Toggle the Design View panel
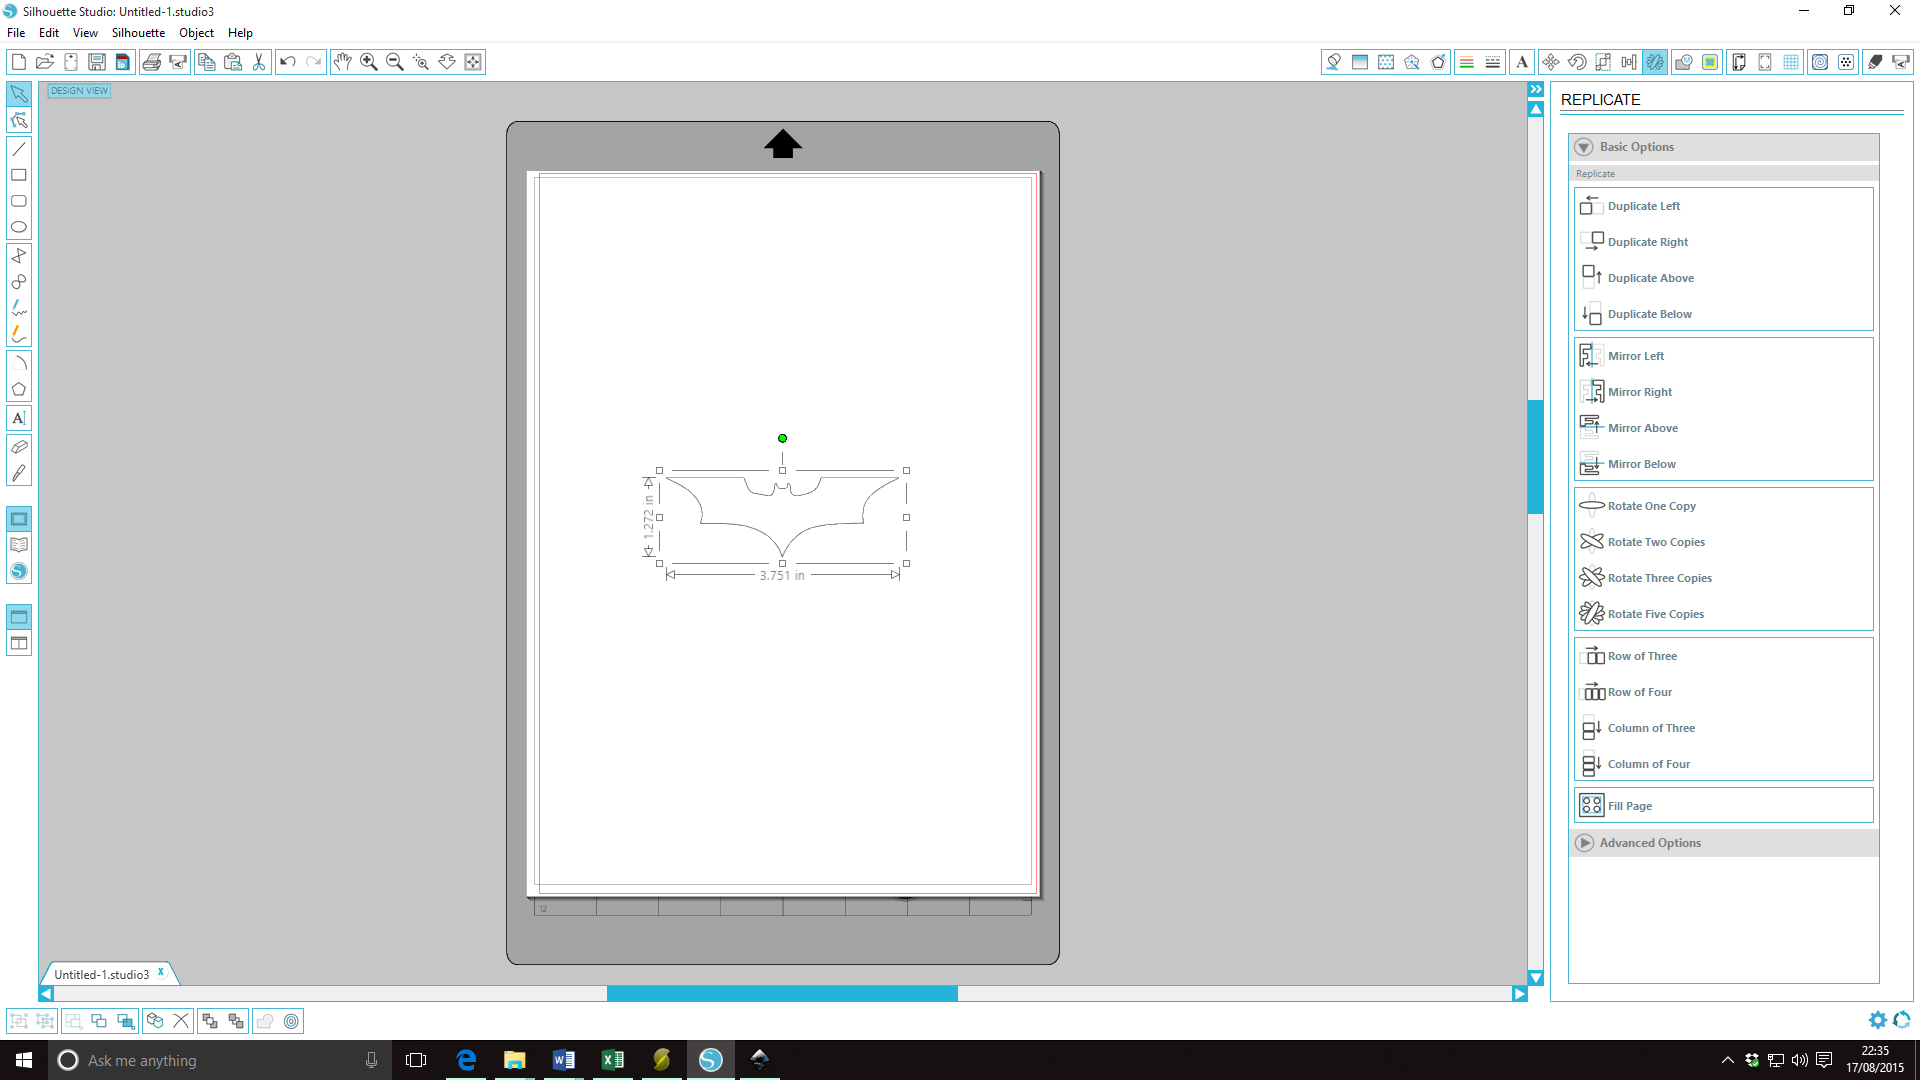Image resolution: width=1920 pixels, height=1080 pixels. (x=79, y=90)
